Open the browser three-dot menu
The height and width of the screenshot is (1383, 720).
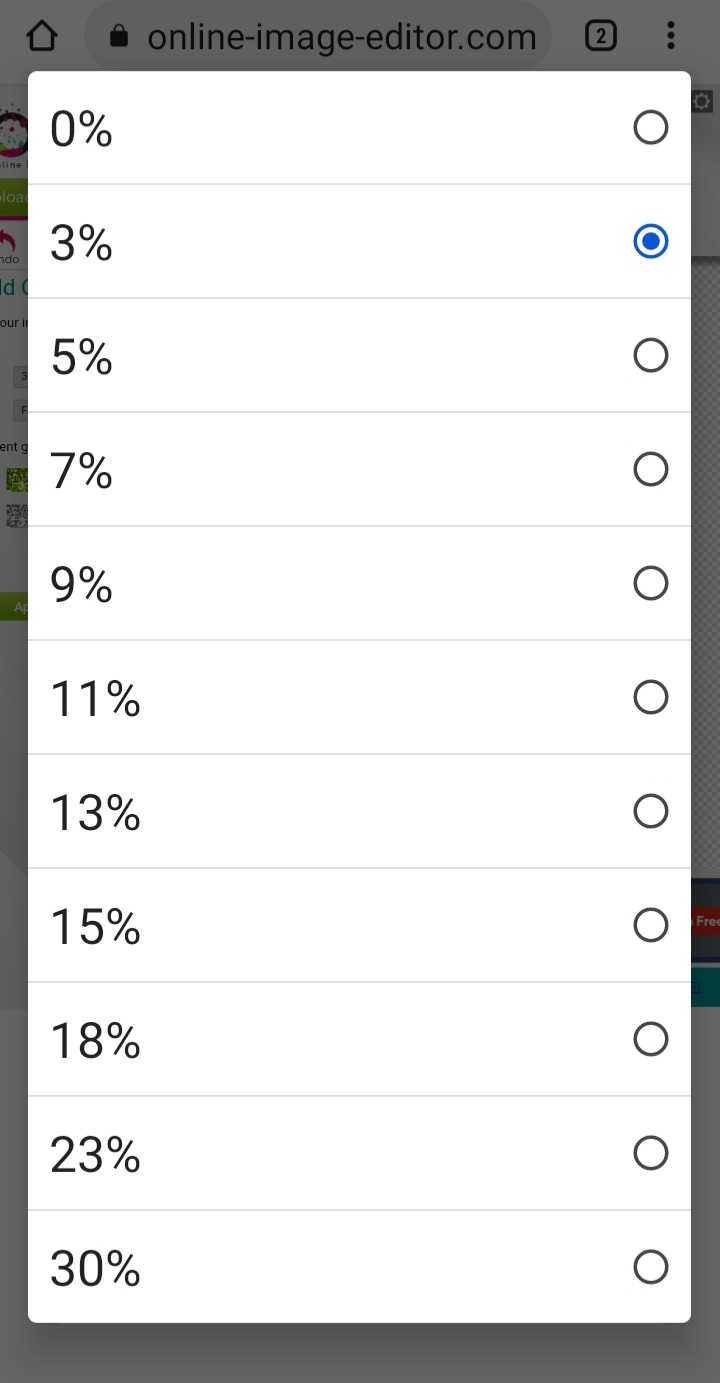(670, 37)
